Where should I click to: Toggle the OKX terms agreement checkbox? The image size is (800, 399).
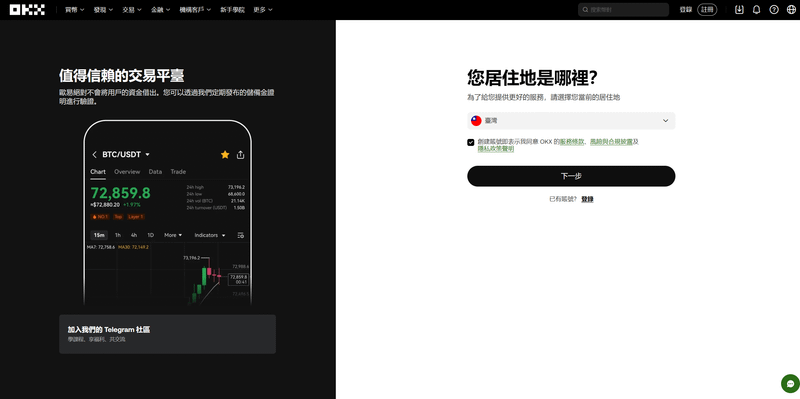point(471,142)
